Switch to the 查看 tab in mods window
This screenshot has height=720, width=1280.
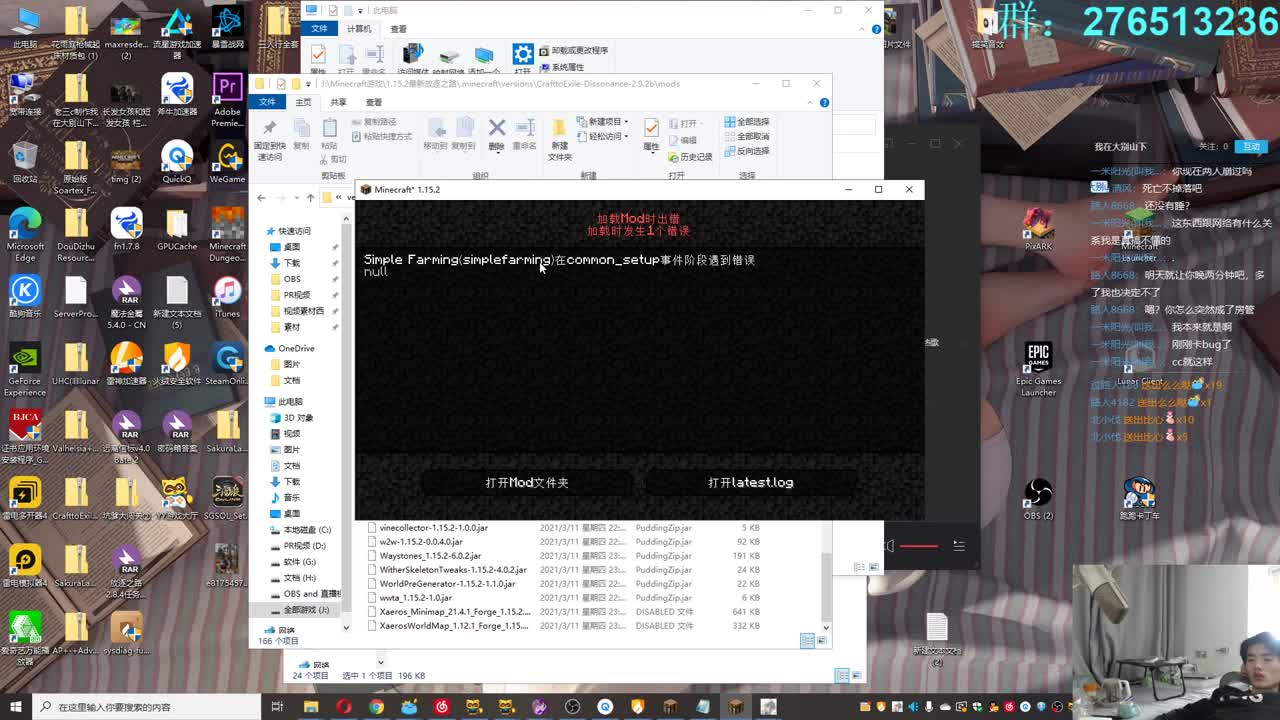pos(373,102)
